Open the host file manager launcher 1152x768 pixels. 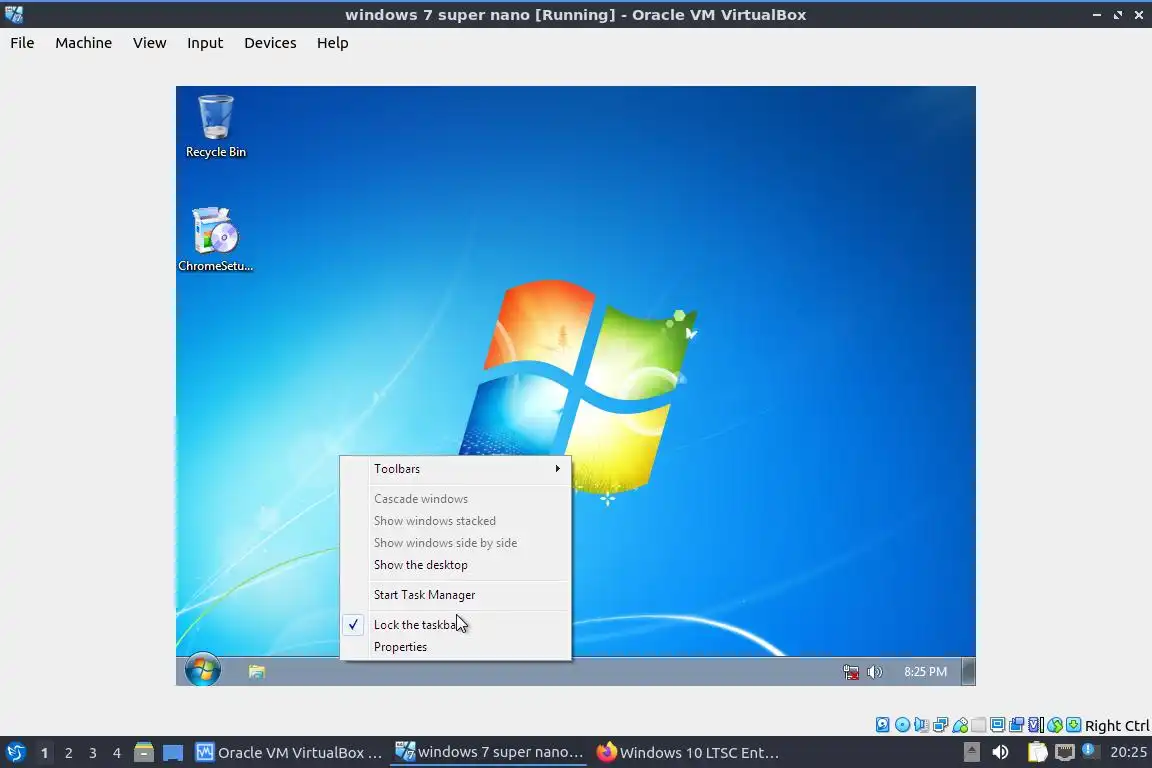point(144,753)
